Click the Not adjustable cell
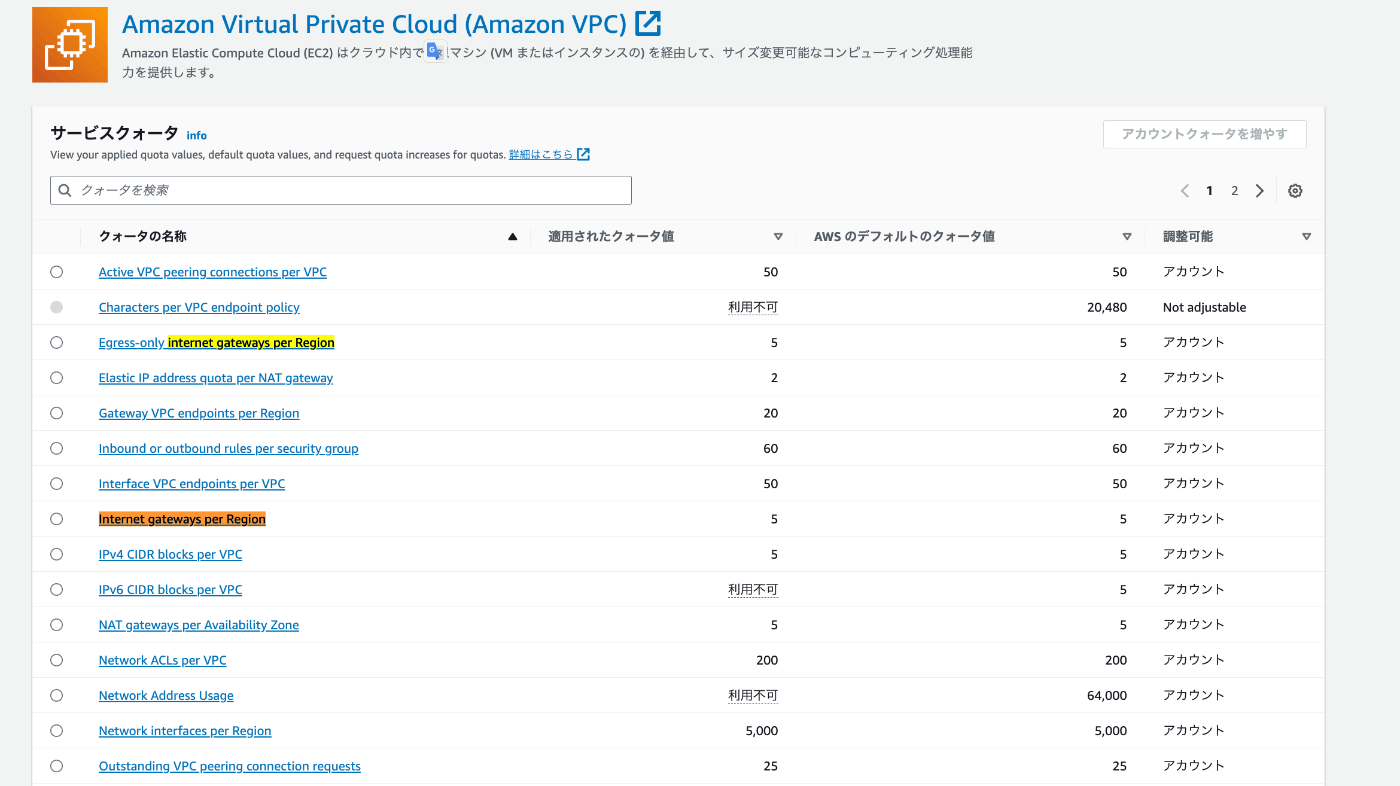Viewport: 1400px width, 786px height. [x=1204, y=307]
